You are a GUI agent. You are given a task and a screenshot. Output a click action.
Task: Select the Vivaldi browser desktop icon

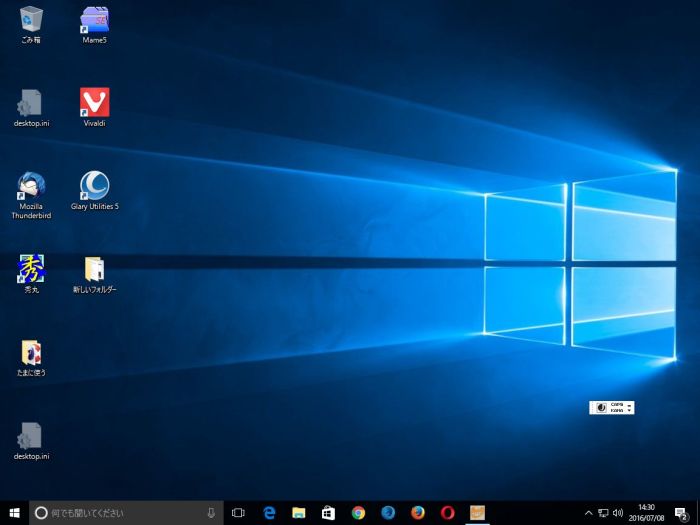tap(94, 102)
